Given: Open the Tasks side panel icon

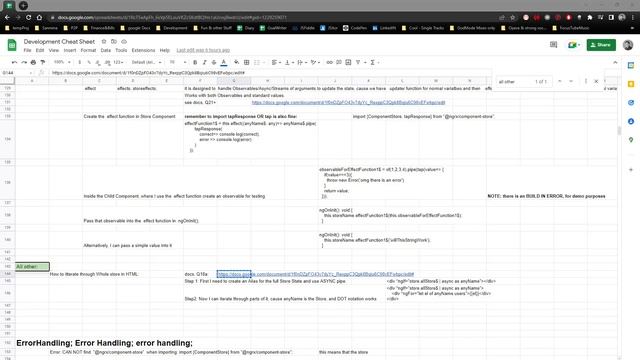Looking at the screenshot, I should [631, 102].
